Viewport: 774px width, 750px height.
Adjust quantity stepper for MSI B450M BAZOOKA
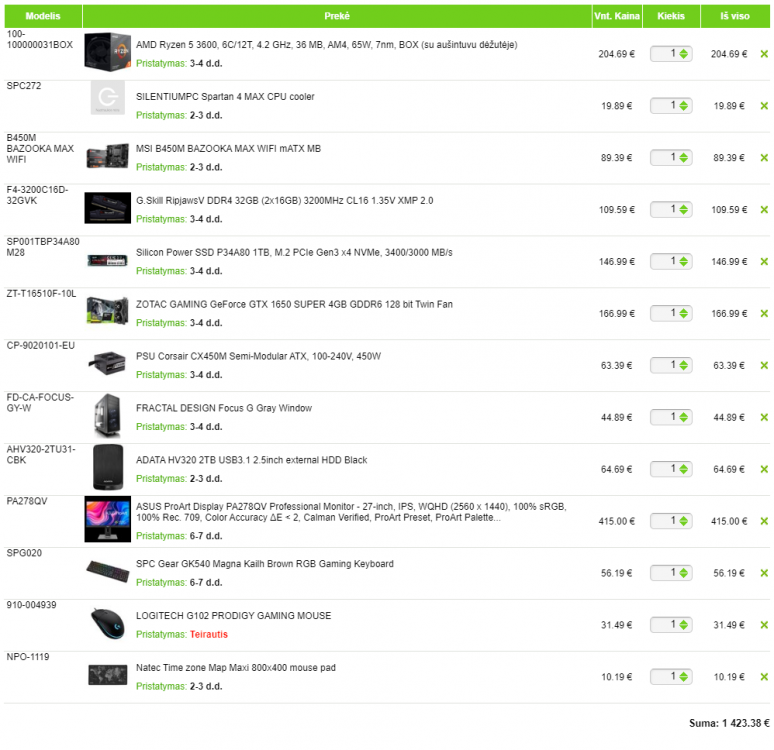pyautogui.click(x=683, y=158)
